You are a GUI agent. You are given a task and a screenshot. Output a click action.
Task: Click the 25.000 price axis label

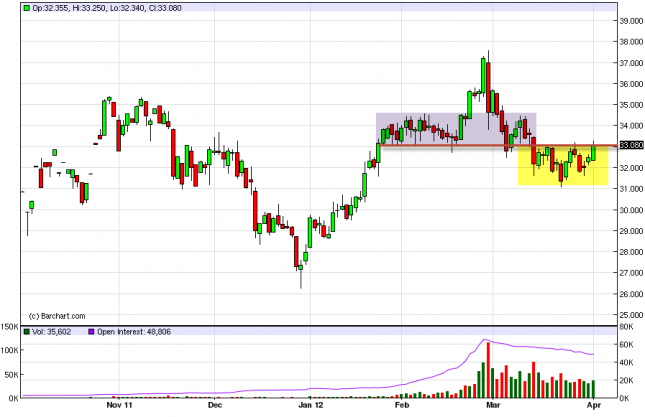(631, 315)
